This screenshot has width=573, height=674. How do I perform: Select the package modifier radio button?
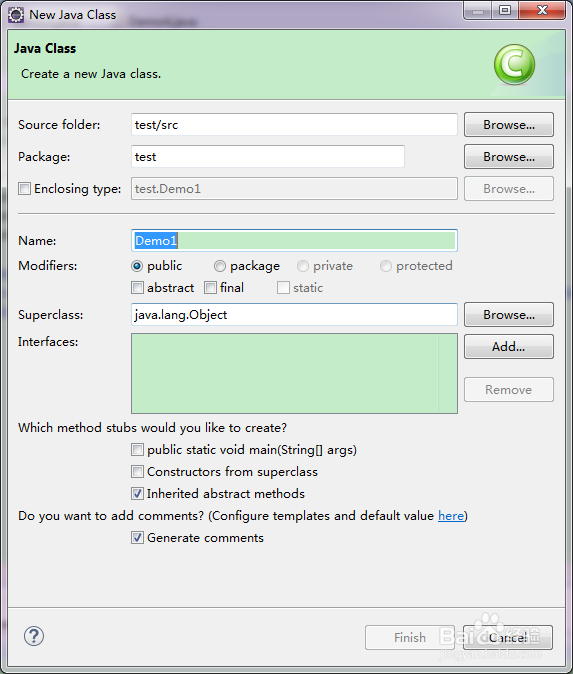(x=220, y=267)
